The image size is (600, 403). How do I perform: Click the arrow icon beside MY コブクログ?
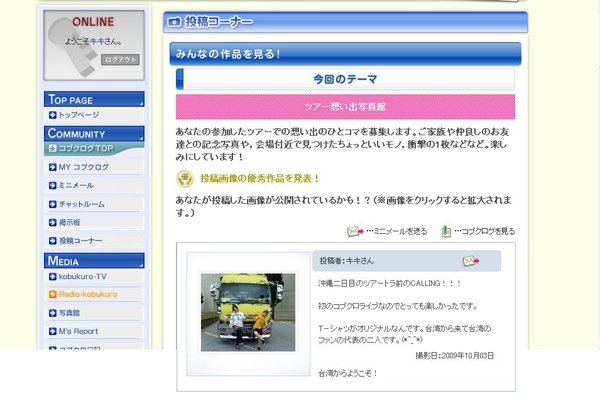tap(53, 167)
